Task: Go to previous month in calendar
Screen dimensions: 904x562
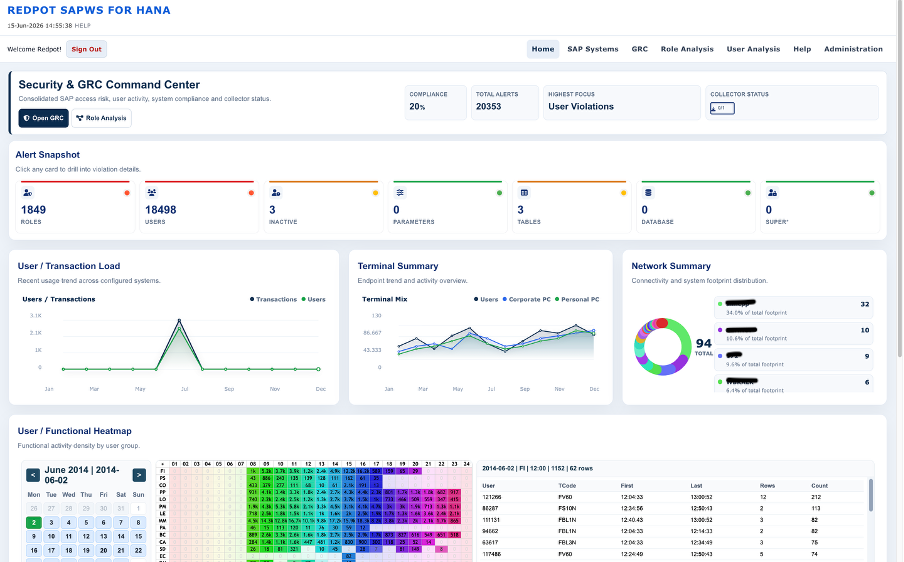Action: [x=33, y=475]
